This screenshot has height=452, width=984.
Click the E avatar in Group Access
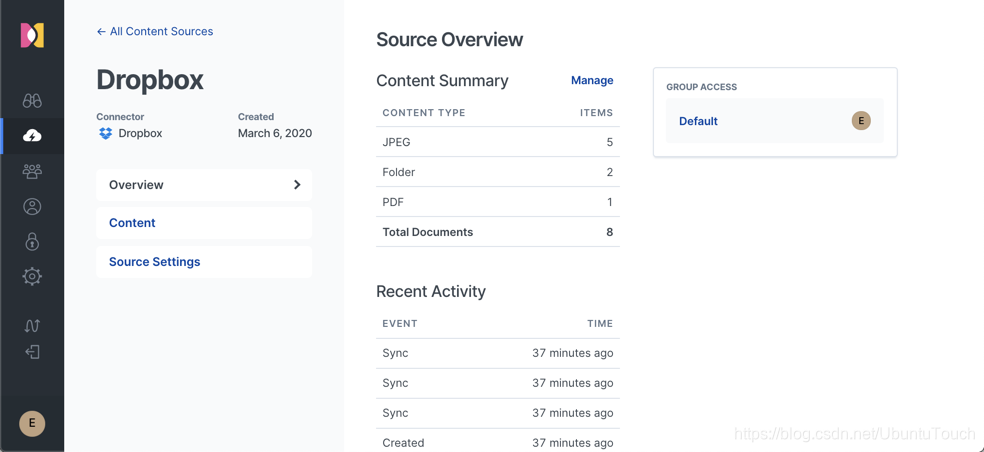coord(861,121)
